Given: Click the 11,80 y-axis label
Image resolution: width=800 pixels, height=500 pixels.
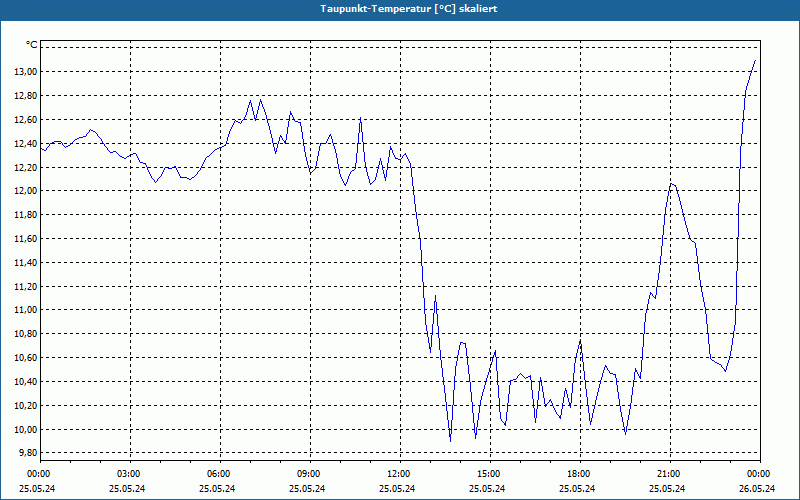Looking at the screenshot, I should pyautogui.click(x=25, y=215).
